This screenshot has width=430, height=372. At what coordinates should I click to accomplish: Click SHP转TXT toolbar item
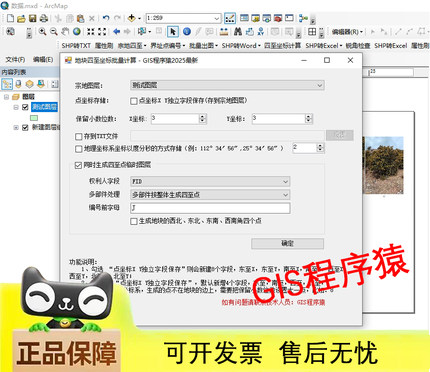76,46
